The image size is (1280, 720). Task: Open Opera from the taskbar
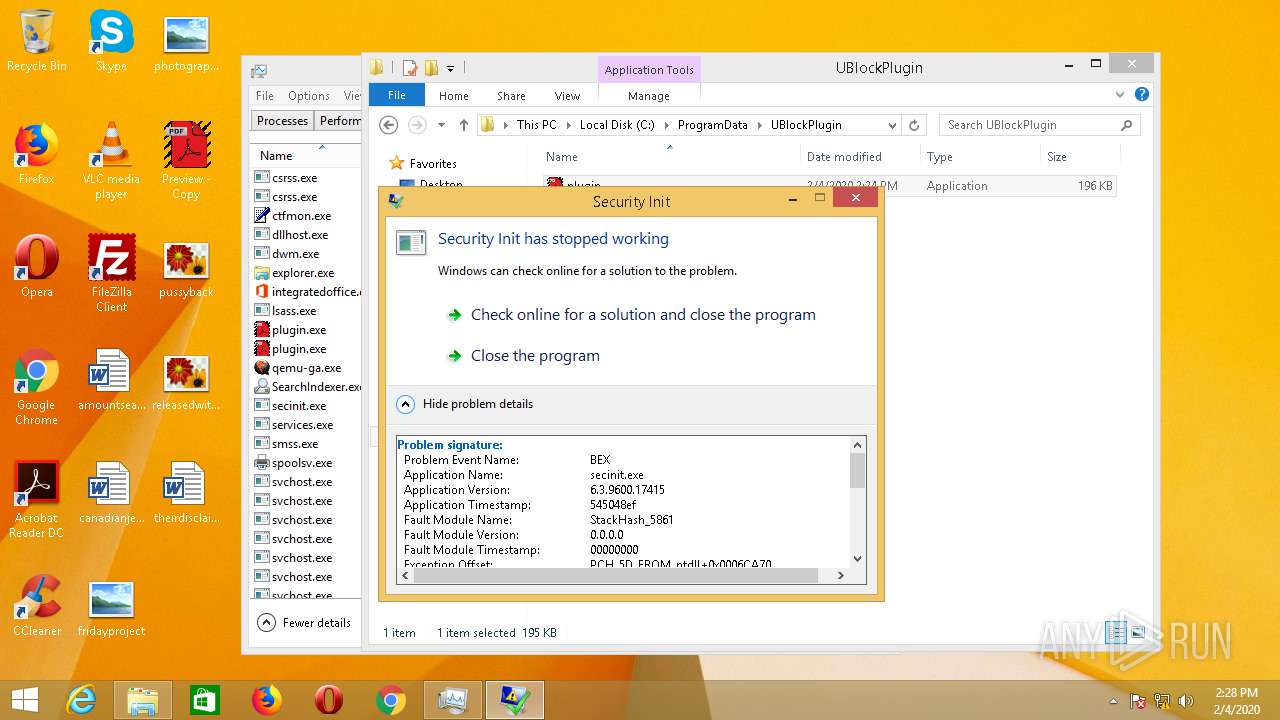pos(329,700)
